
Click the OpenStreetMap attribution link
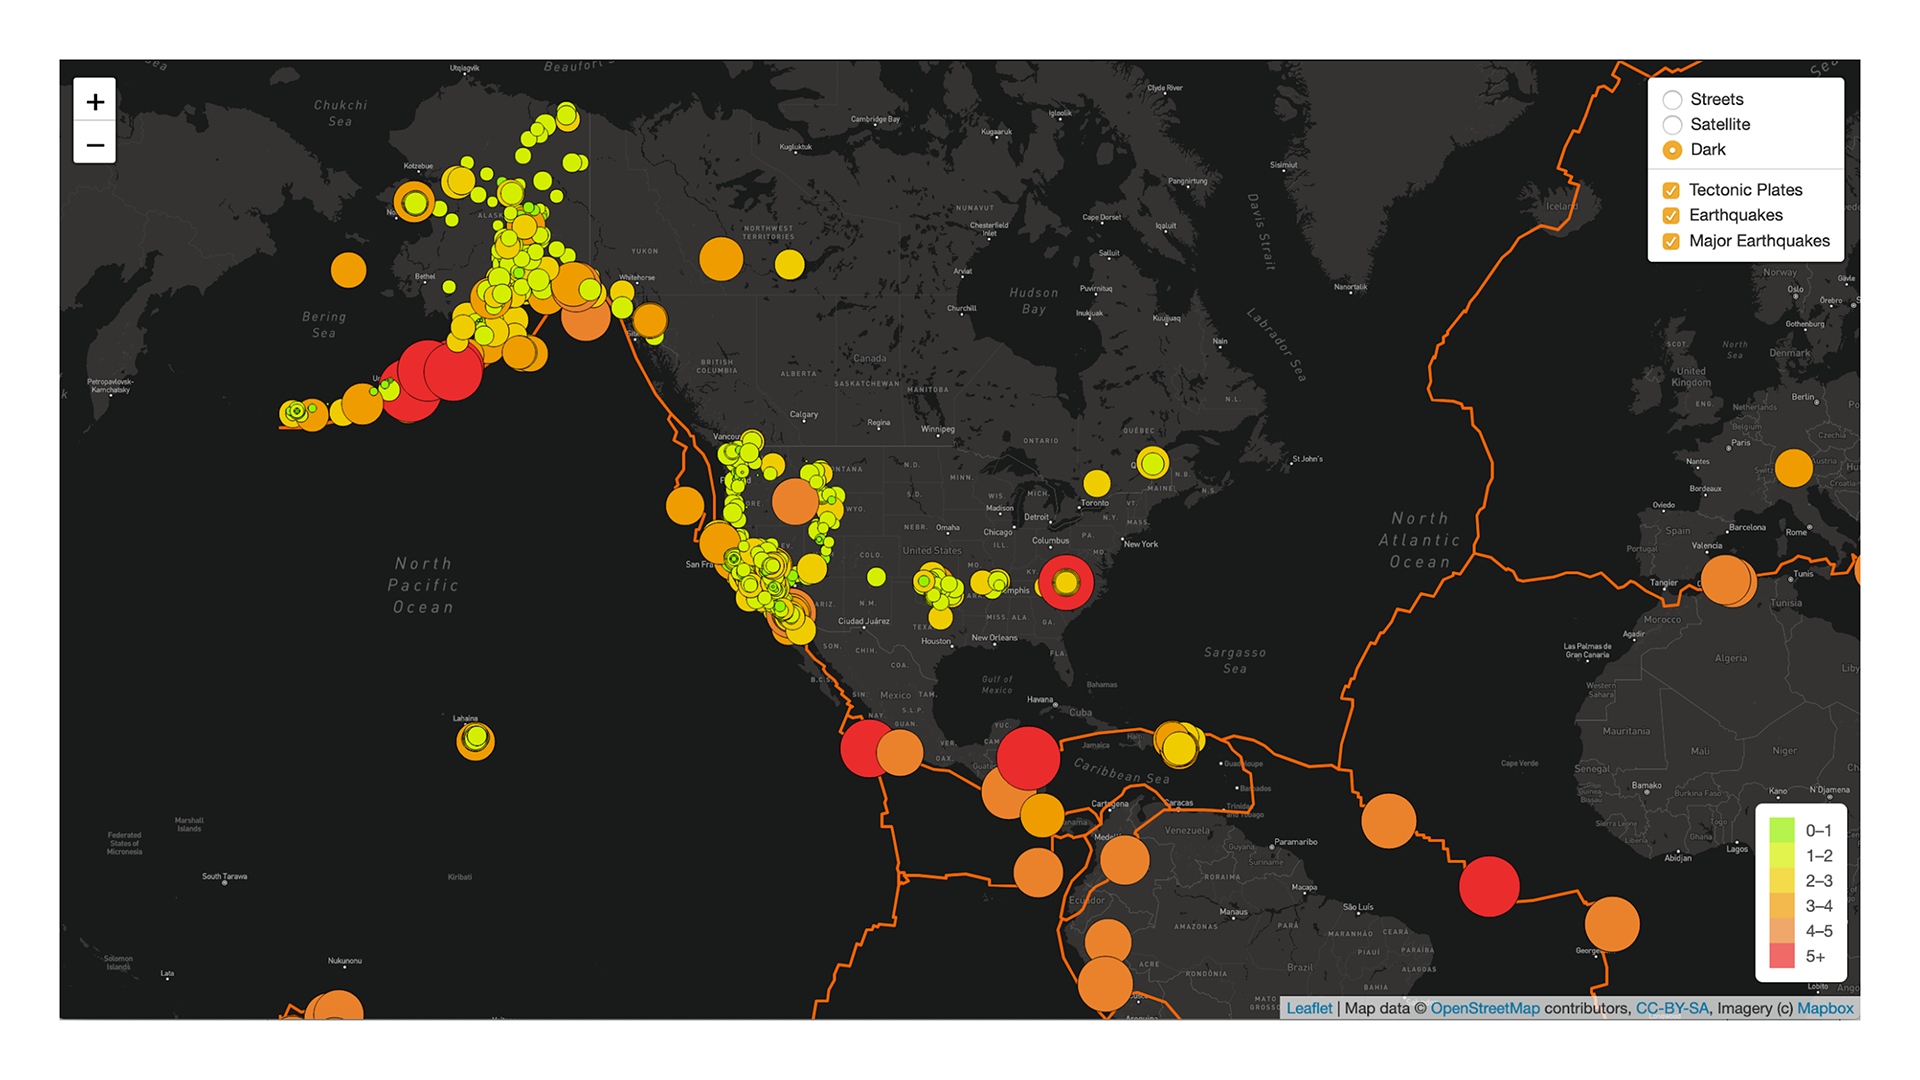[x=1485, y=1008]
